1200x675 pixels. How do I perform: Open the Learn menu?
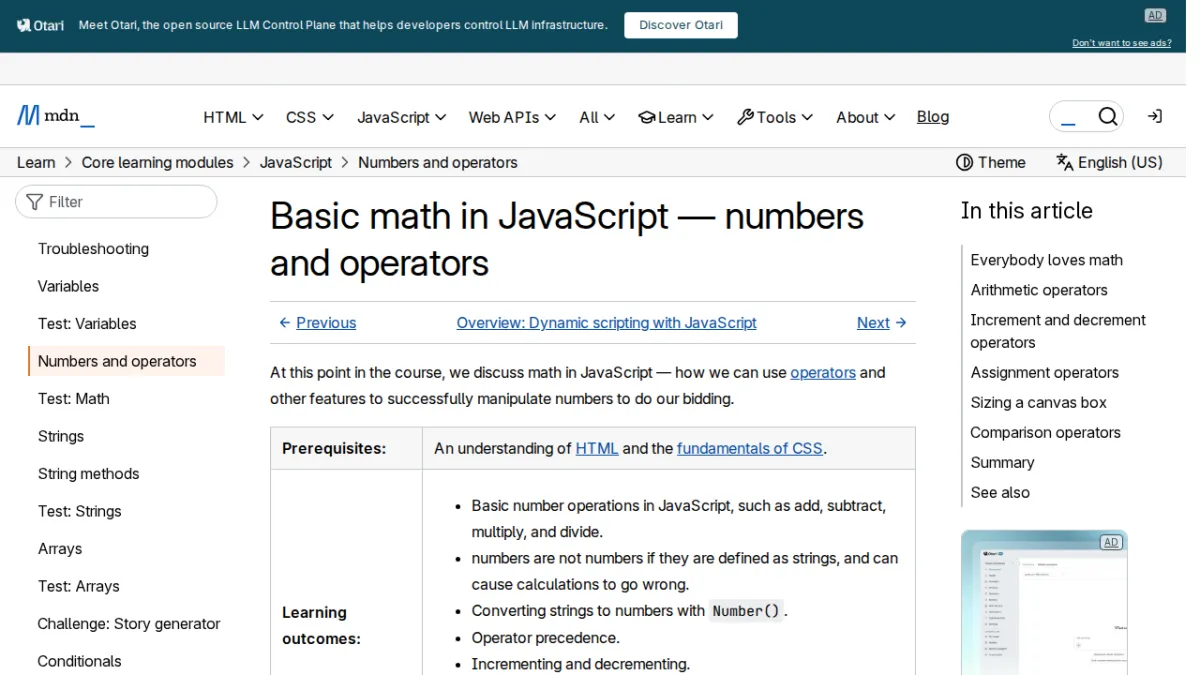click(676, 117)
